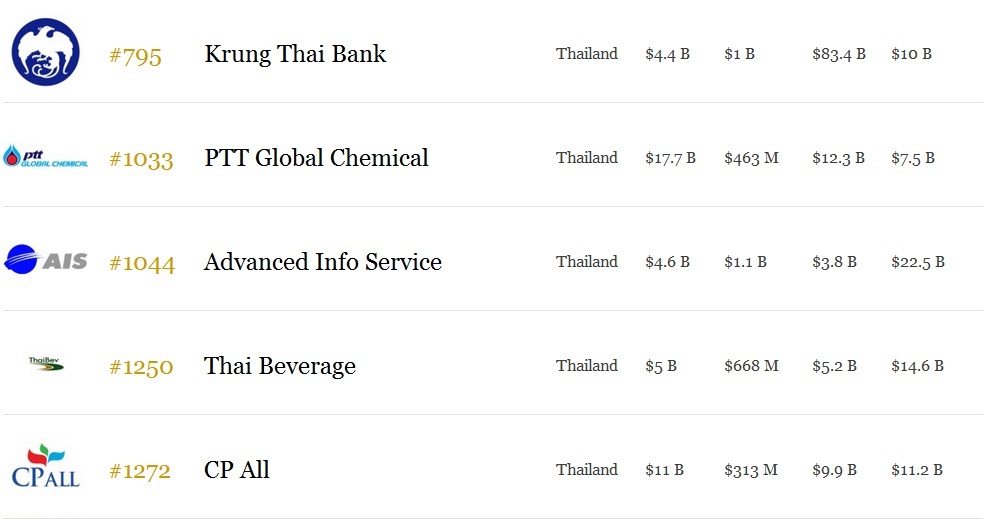The height and width of the screenshot is (519, 990).
Task: Select rank number #795
Action: tap(135, 56)
